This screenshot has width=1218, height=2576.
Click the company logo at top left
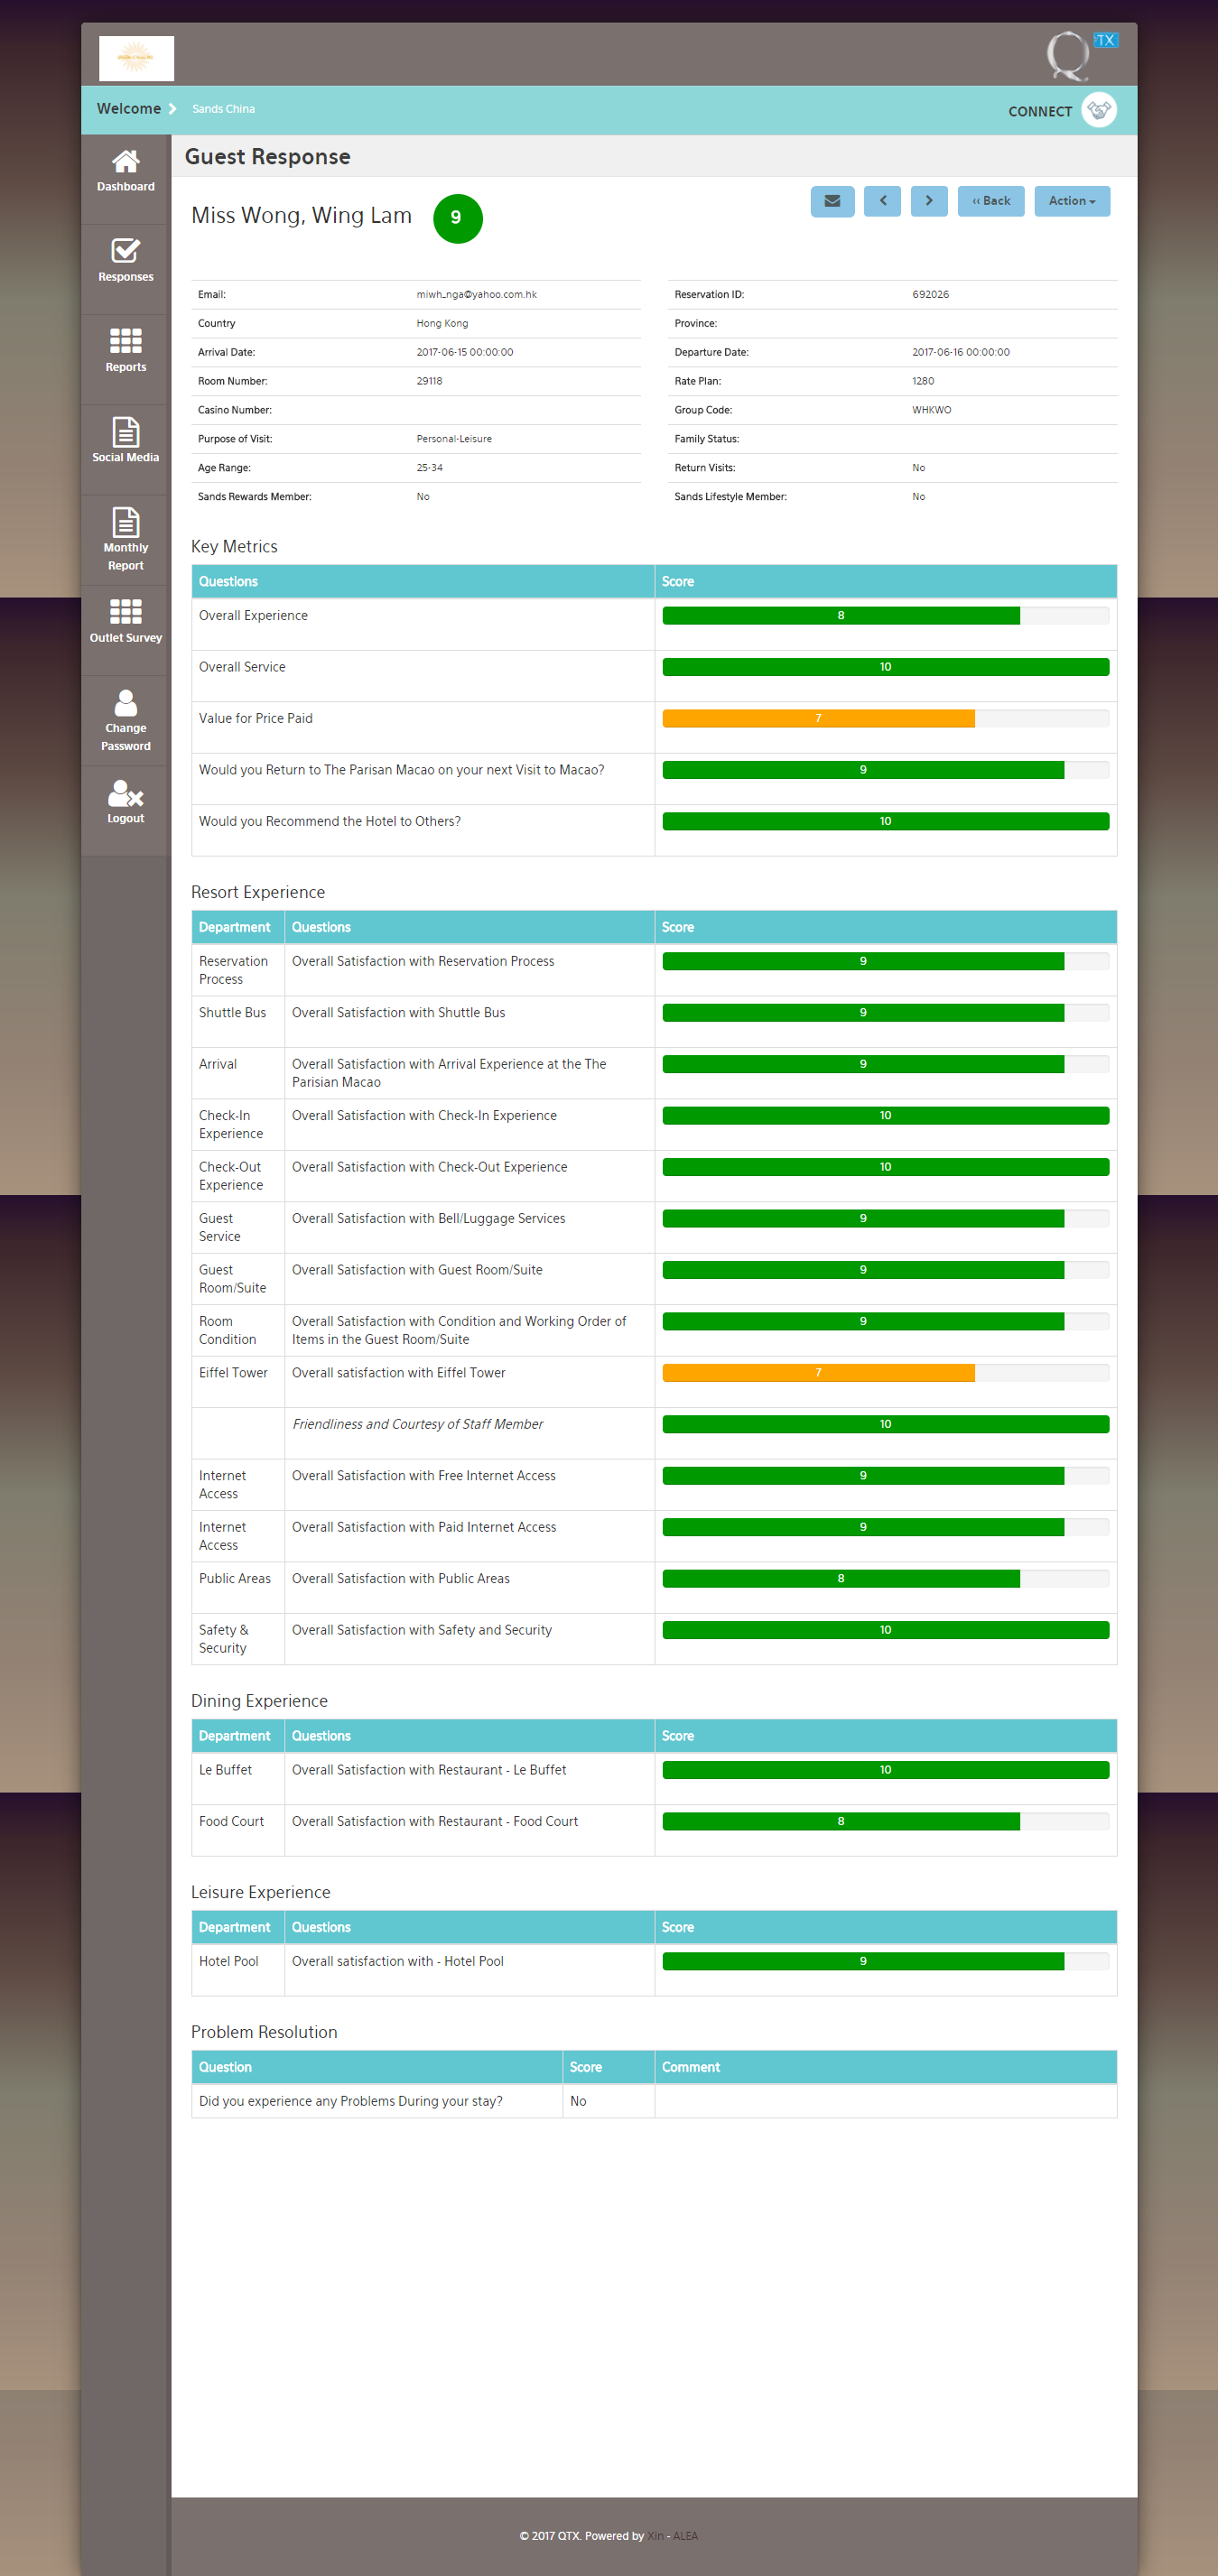(136, 58)
